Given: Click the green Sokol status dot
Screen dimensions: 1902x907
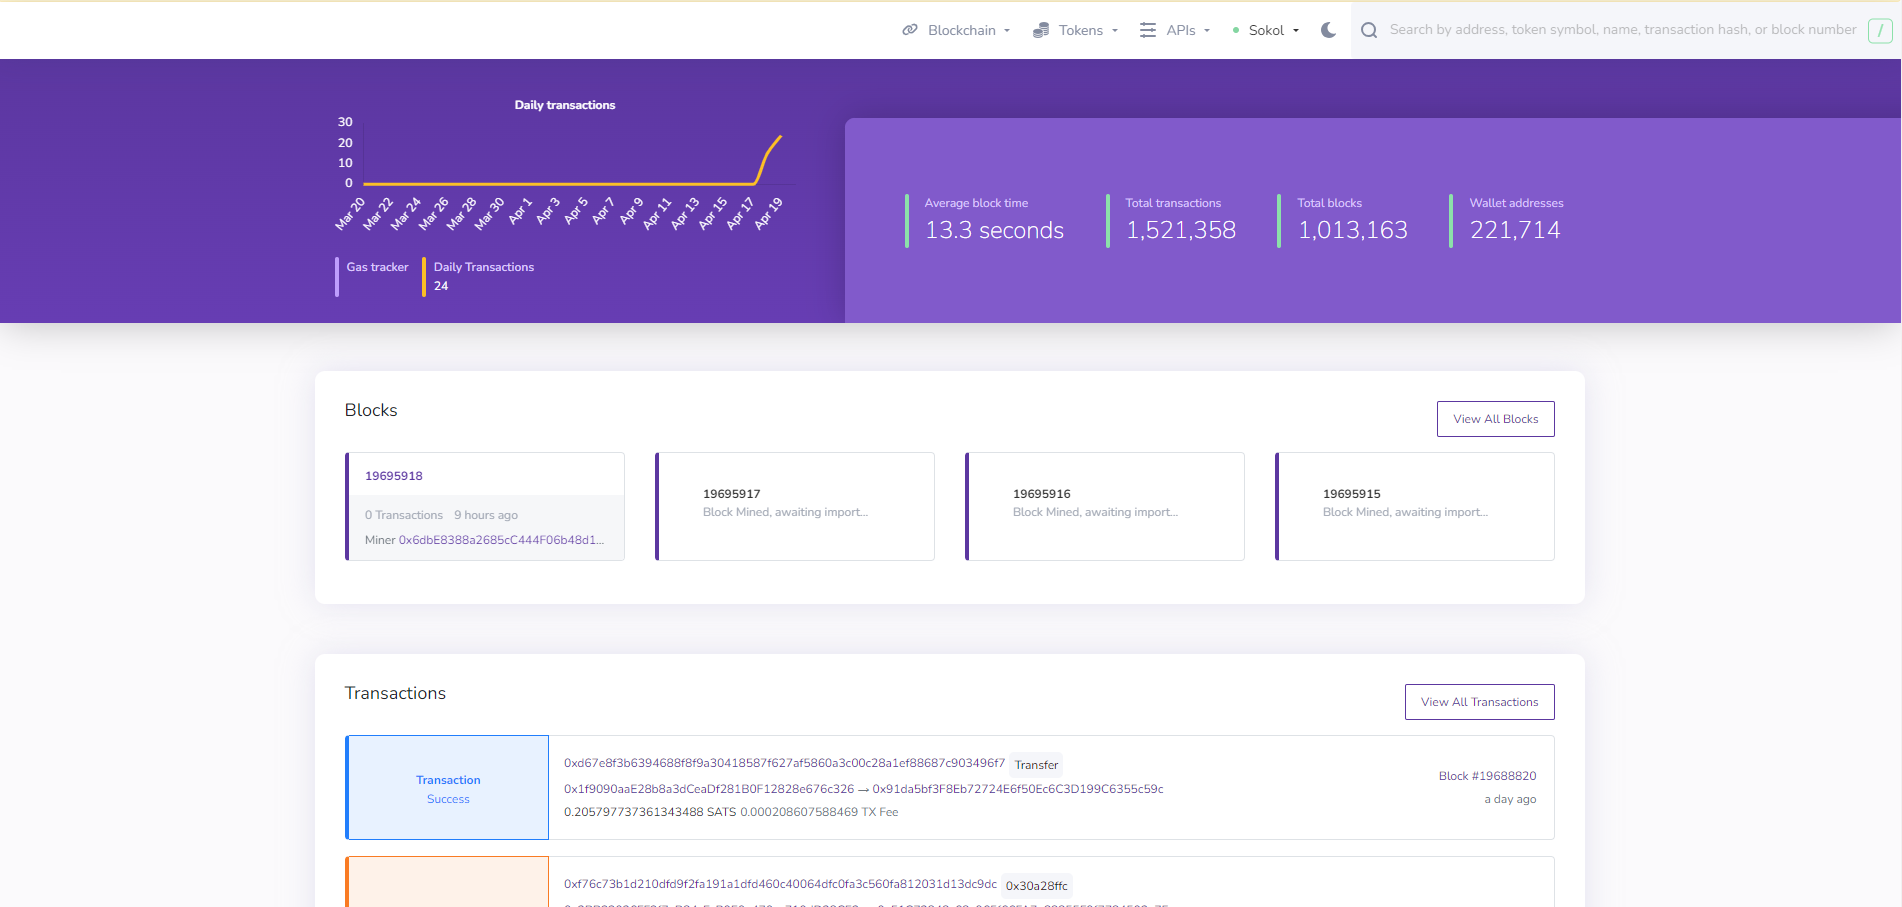Looking at the screenshot, I should (x=1236, y=30).
